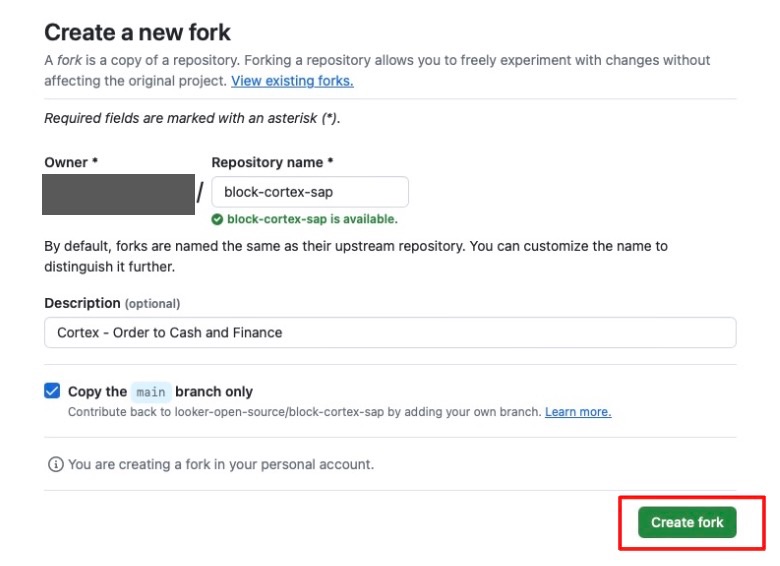Image resolution: width=780 pixels, height=566 pixels.
Task: Click the Owner field label
Action: [71, 162]
